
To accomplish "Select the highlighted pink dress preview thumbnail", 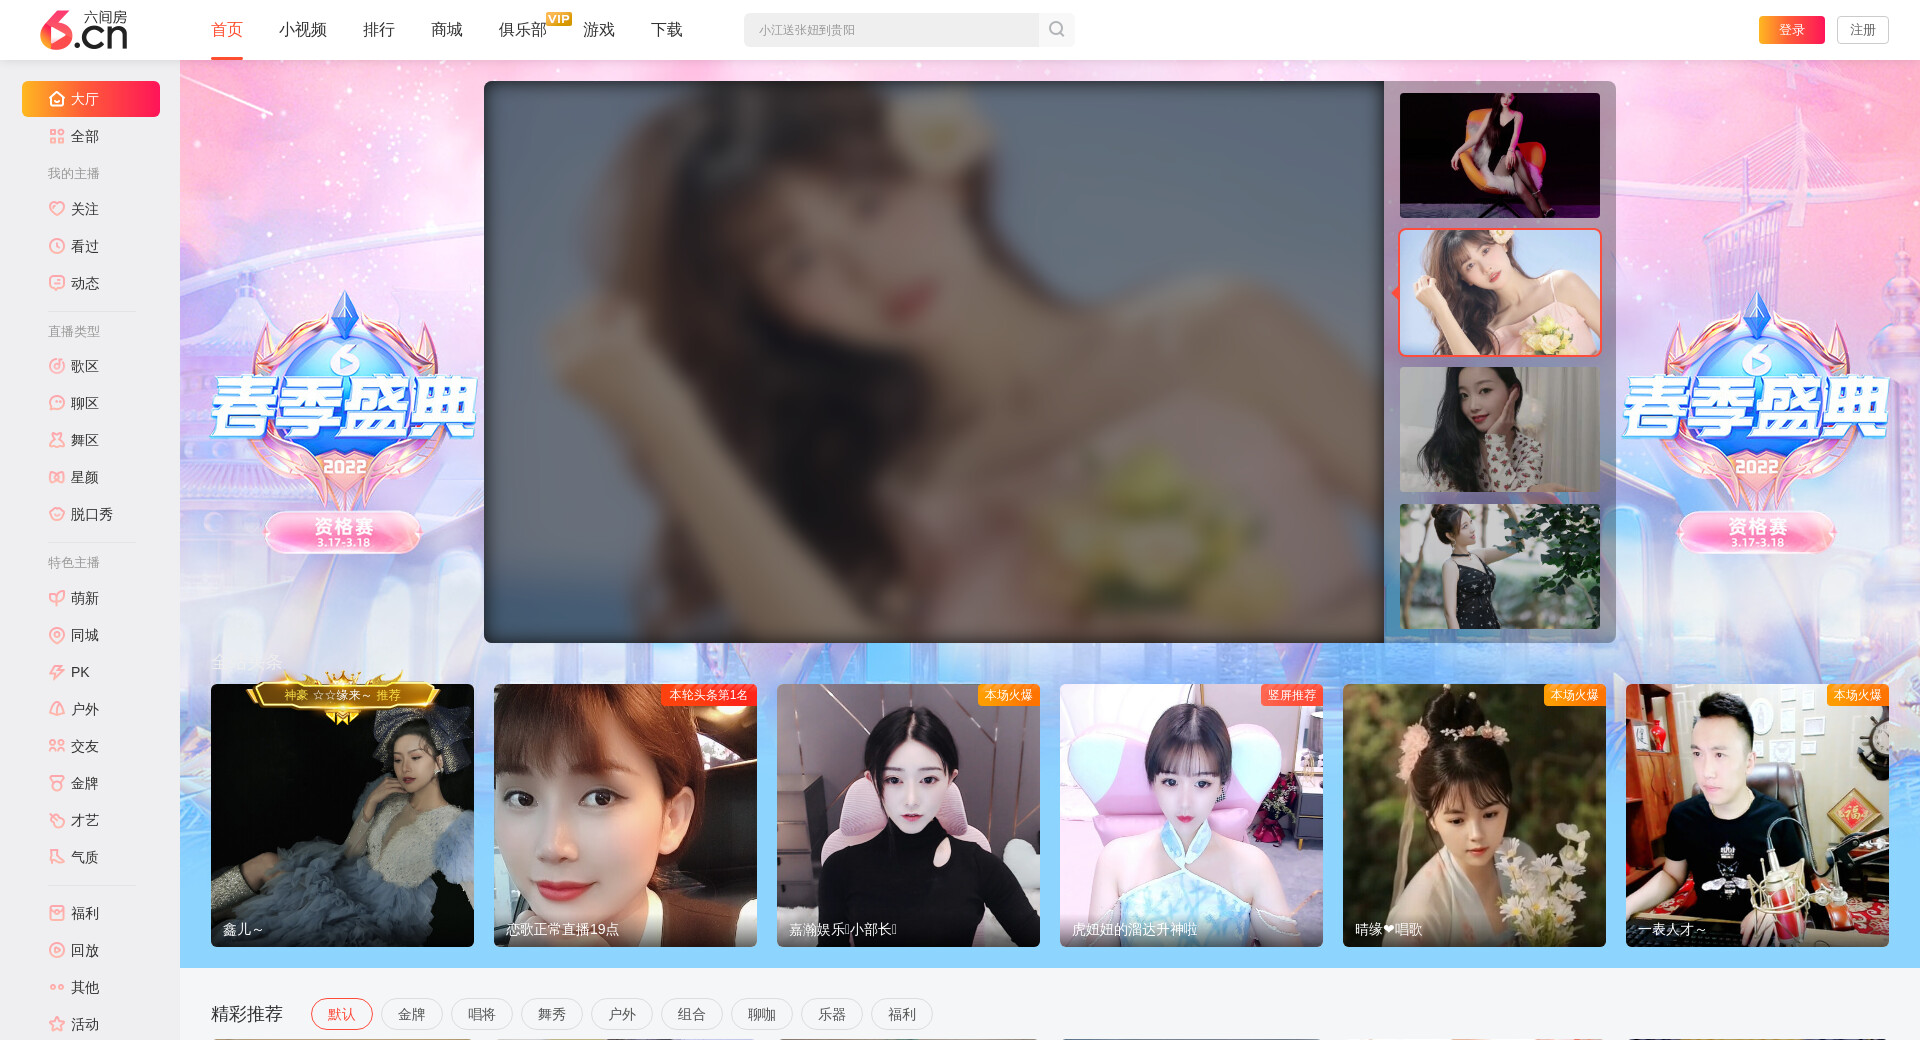I will point(1500,292).
